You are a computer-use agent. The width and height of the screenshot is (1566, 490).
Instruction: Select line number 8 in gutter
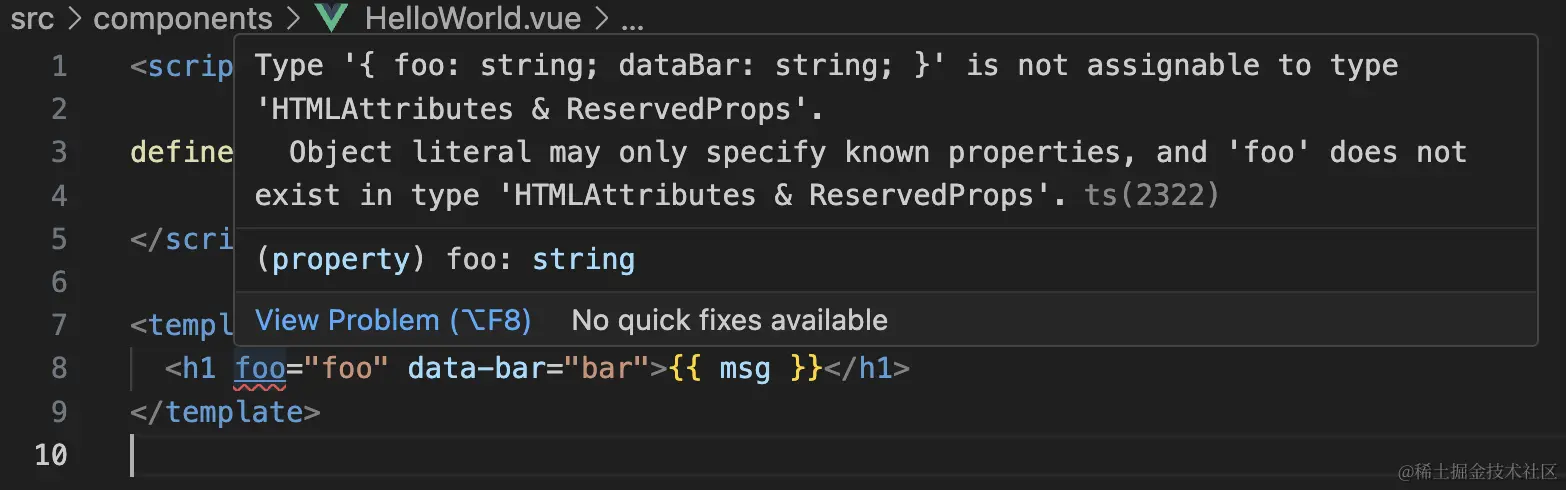(57, 368)
